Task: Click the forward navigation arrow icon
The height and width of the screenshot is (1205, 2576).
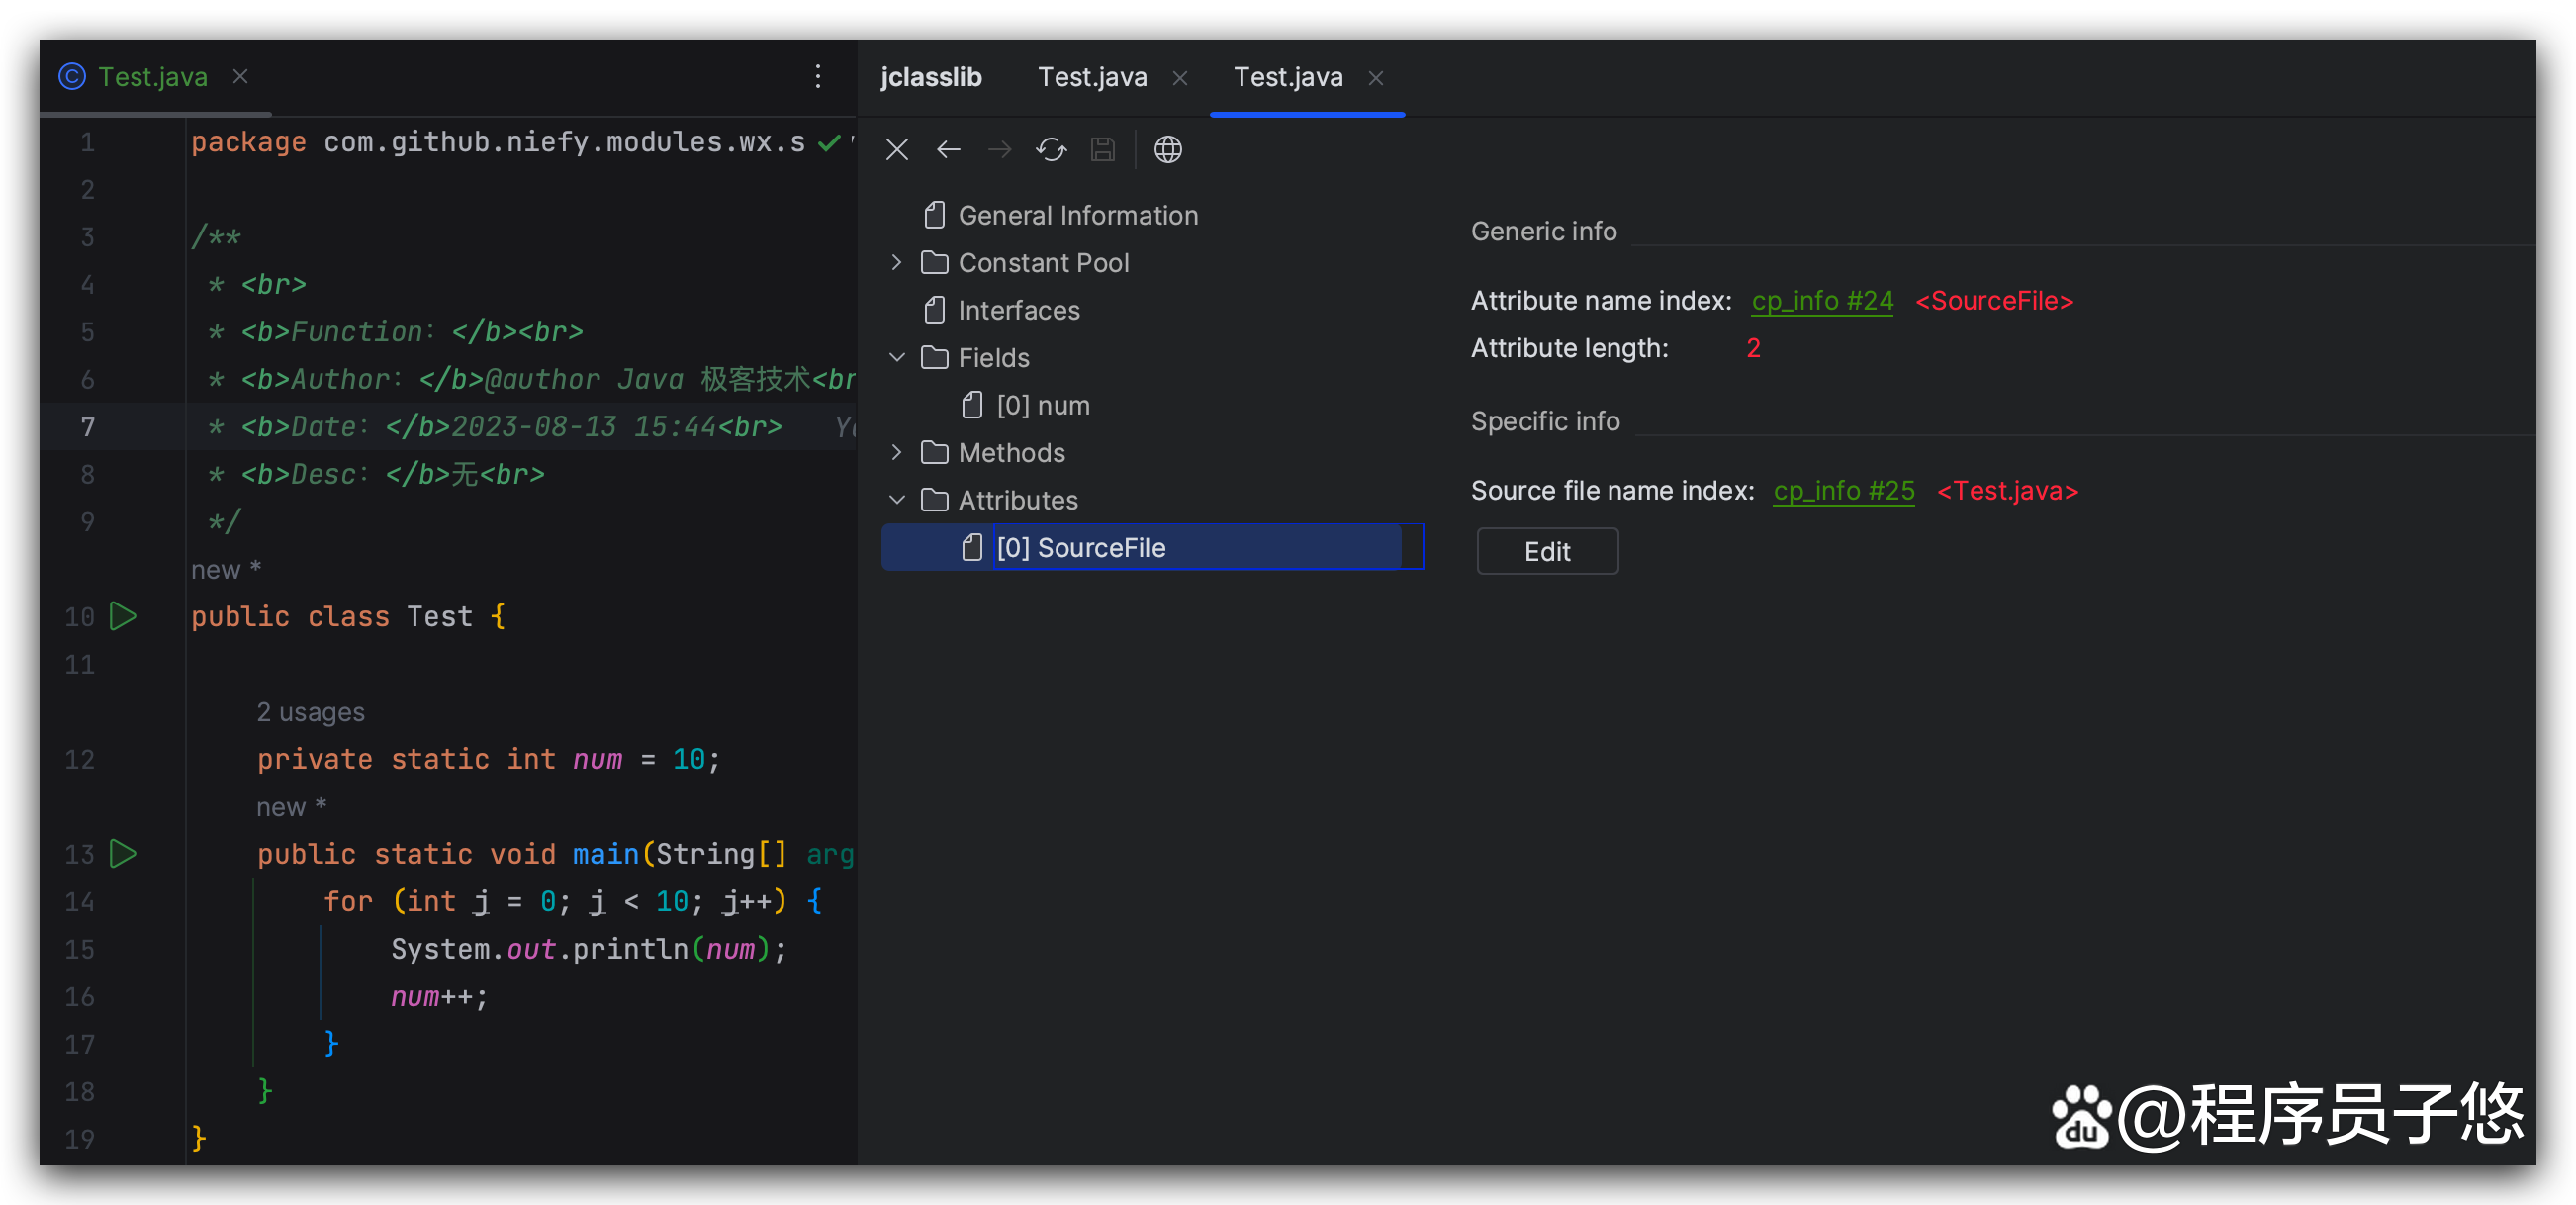Action: [999, 150]
